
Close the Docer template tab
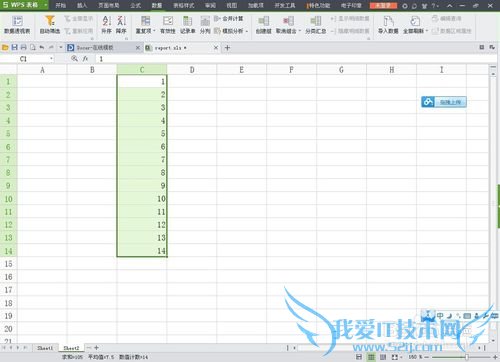click(138, 48)
